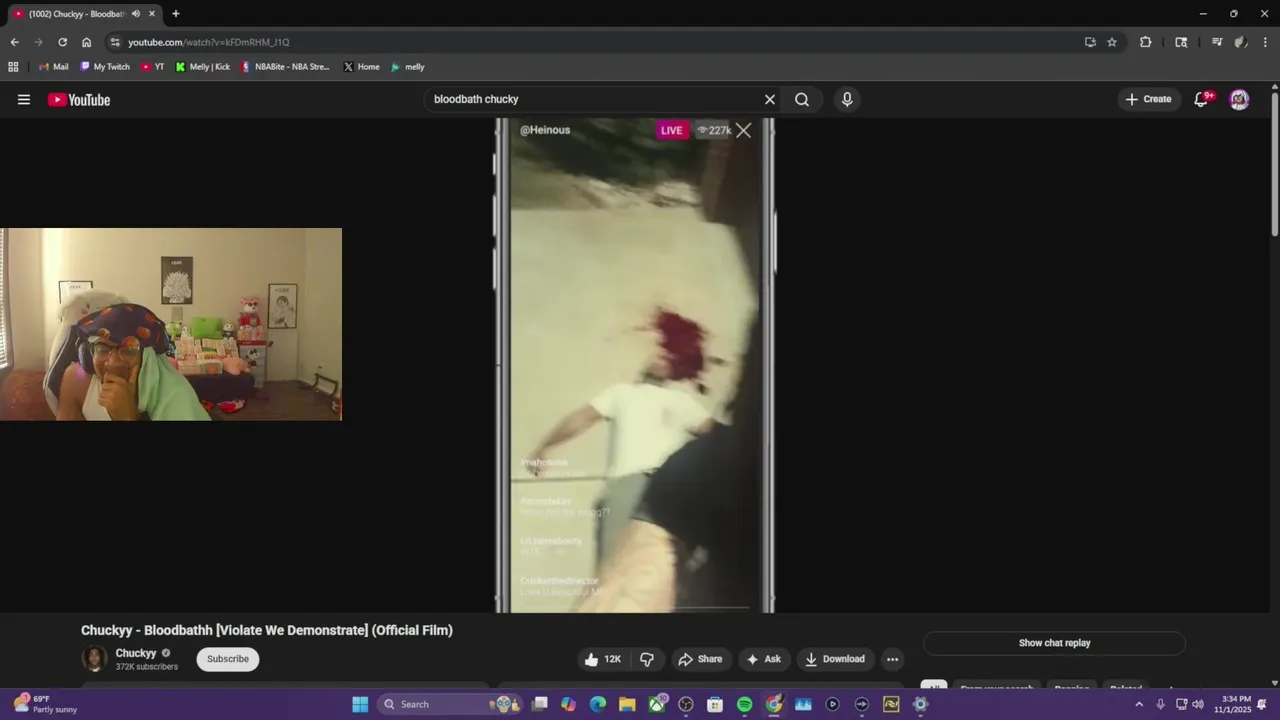Open the YouTube hamburger guide menu

click(x=24, y=99)
